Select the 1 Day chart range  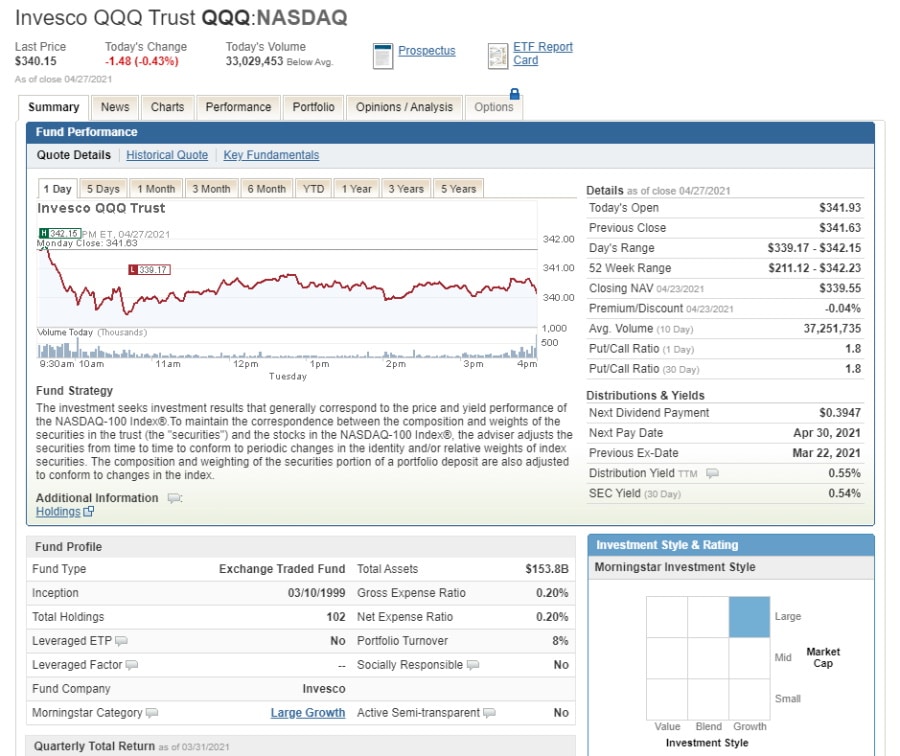pos(57,189)
